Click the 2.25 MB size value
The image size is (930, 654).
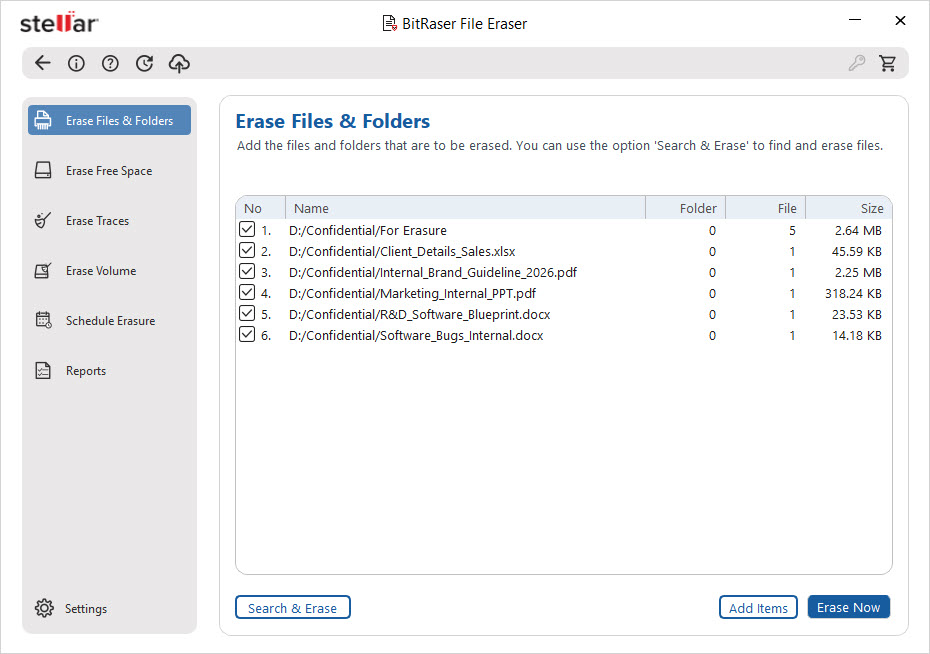pos(858,272)
